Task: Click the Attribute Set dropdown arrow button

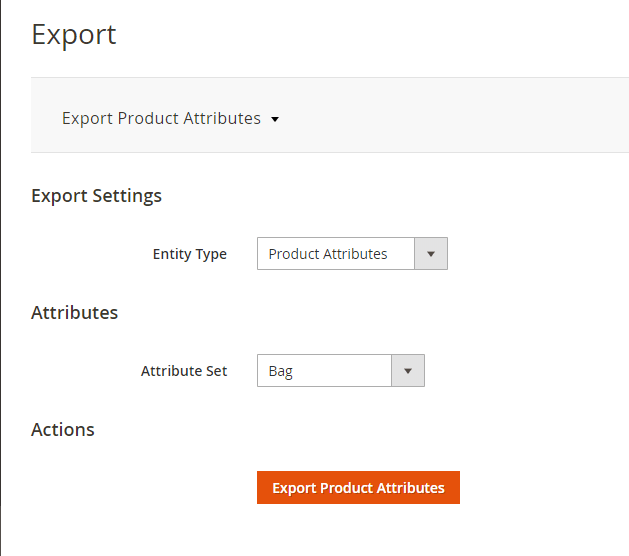Action: point(408,371)
